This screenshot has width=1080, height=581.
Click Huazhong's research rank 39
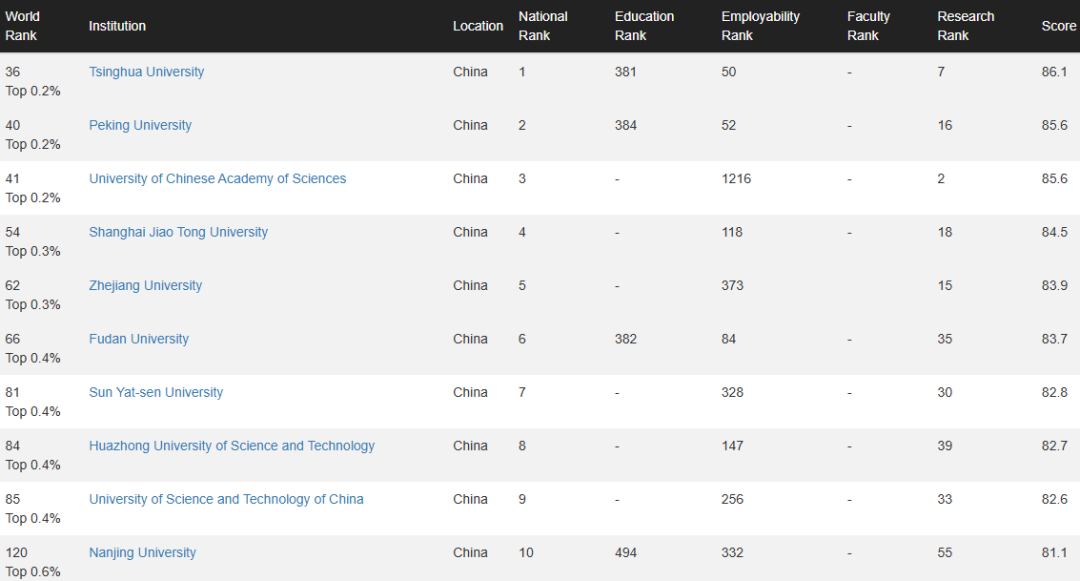pyautogui.click(x=944, y=446)
